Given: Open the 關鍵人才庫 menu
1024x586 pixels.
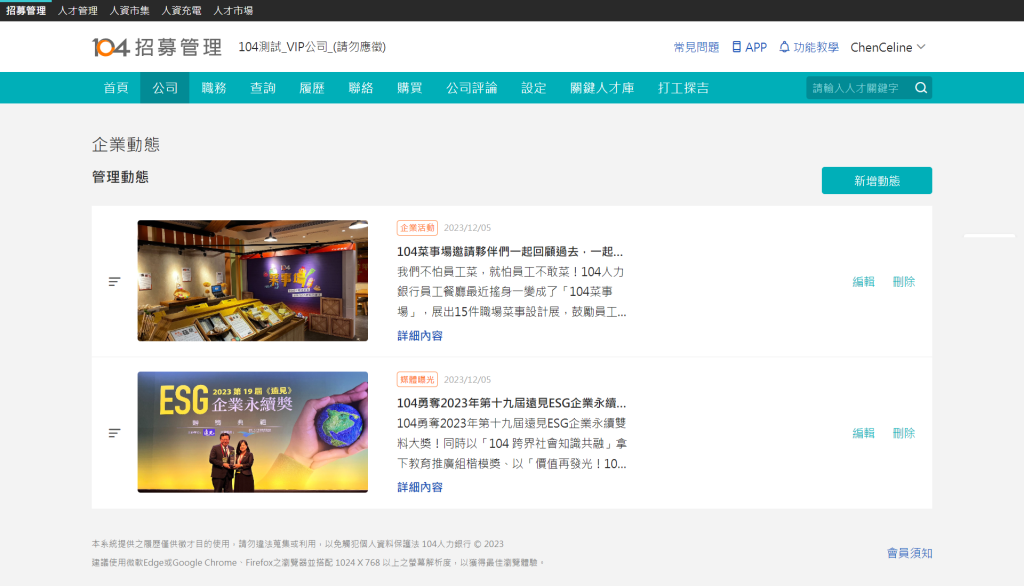Looking at the screenshot, I should [x=602, y=88].
